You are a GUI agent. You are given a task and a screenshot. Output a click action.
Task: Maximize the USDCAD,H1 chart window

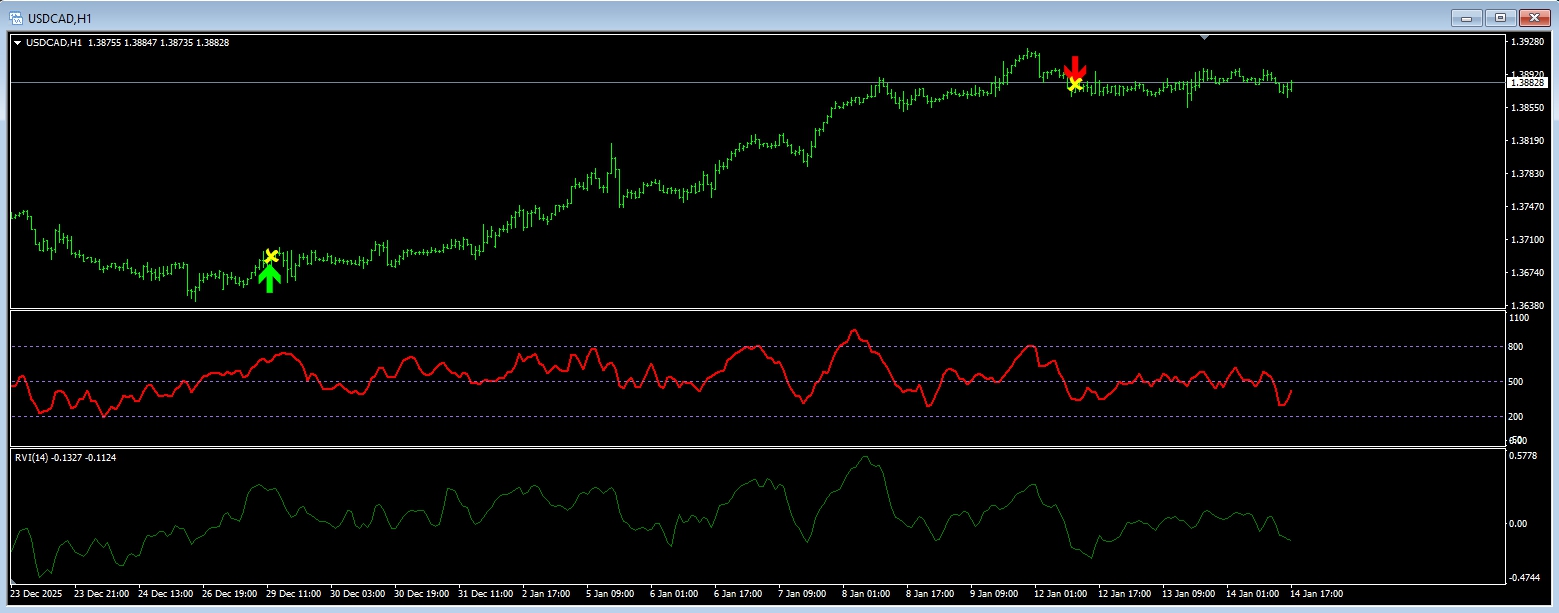(x=1500, y=17)
